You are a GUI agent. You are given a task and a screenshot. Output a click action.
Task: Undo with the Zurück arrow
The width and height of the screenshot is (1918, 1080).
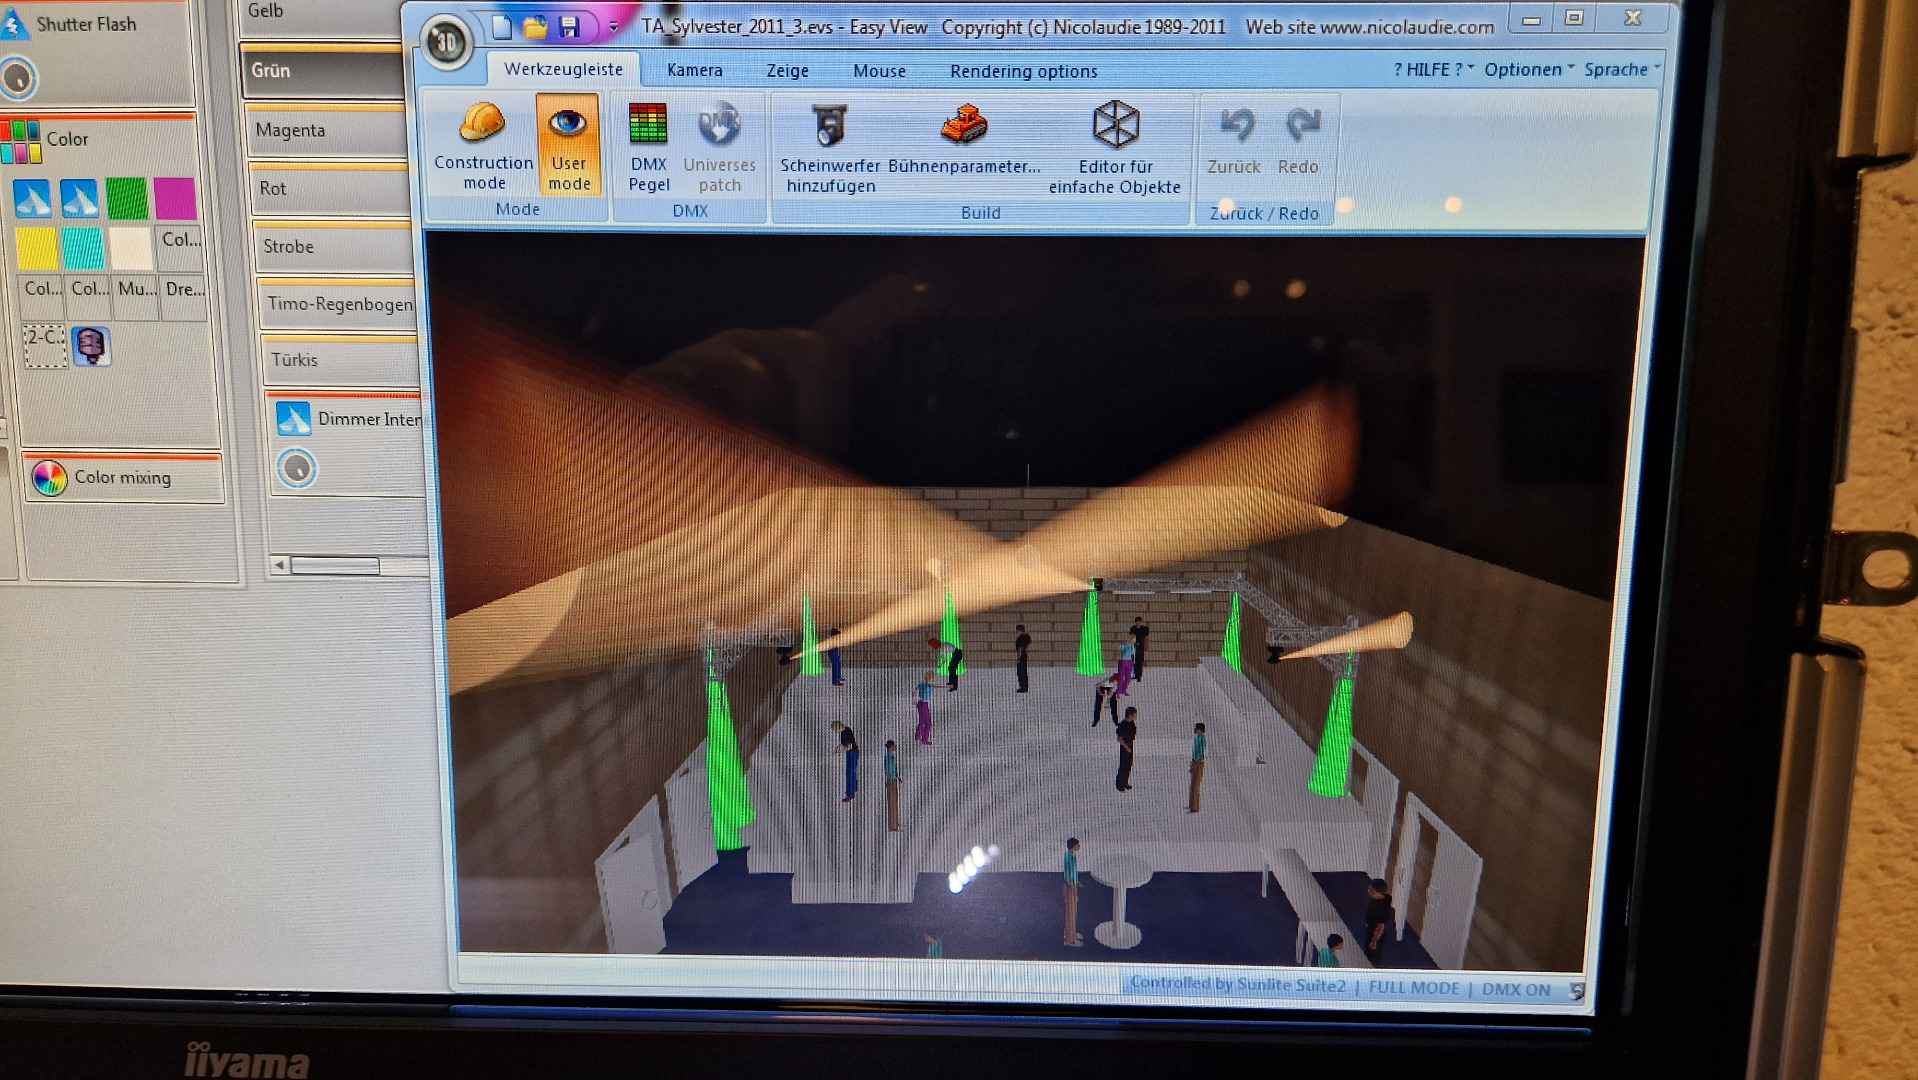pyautogui.click(x=1235, y=127)
